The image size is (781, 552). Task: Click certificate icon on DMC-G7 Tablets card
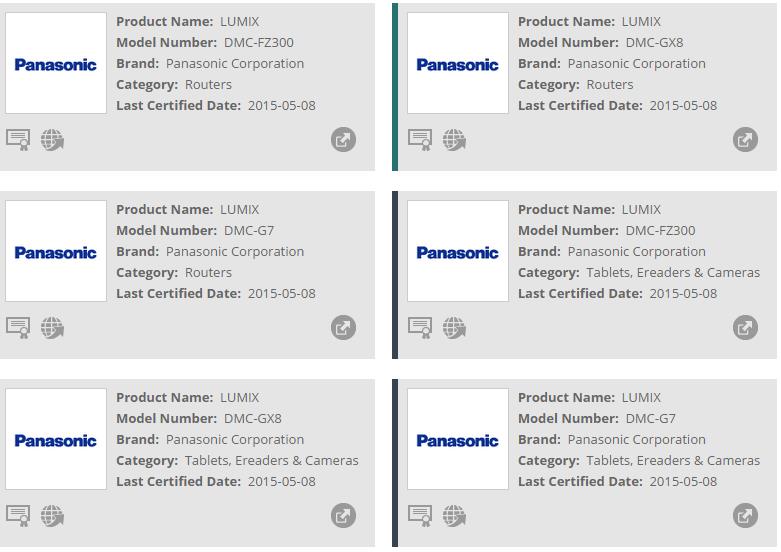(420, 516)
